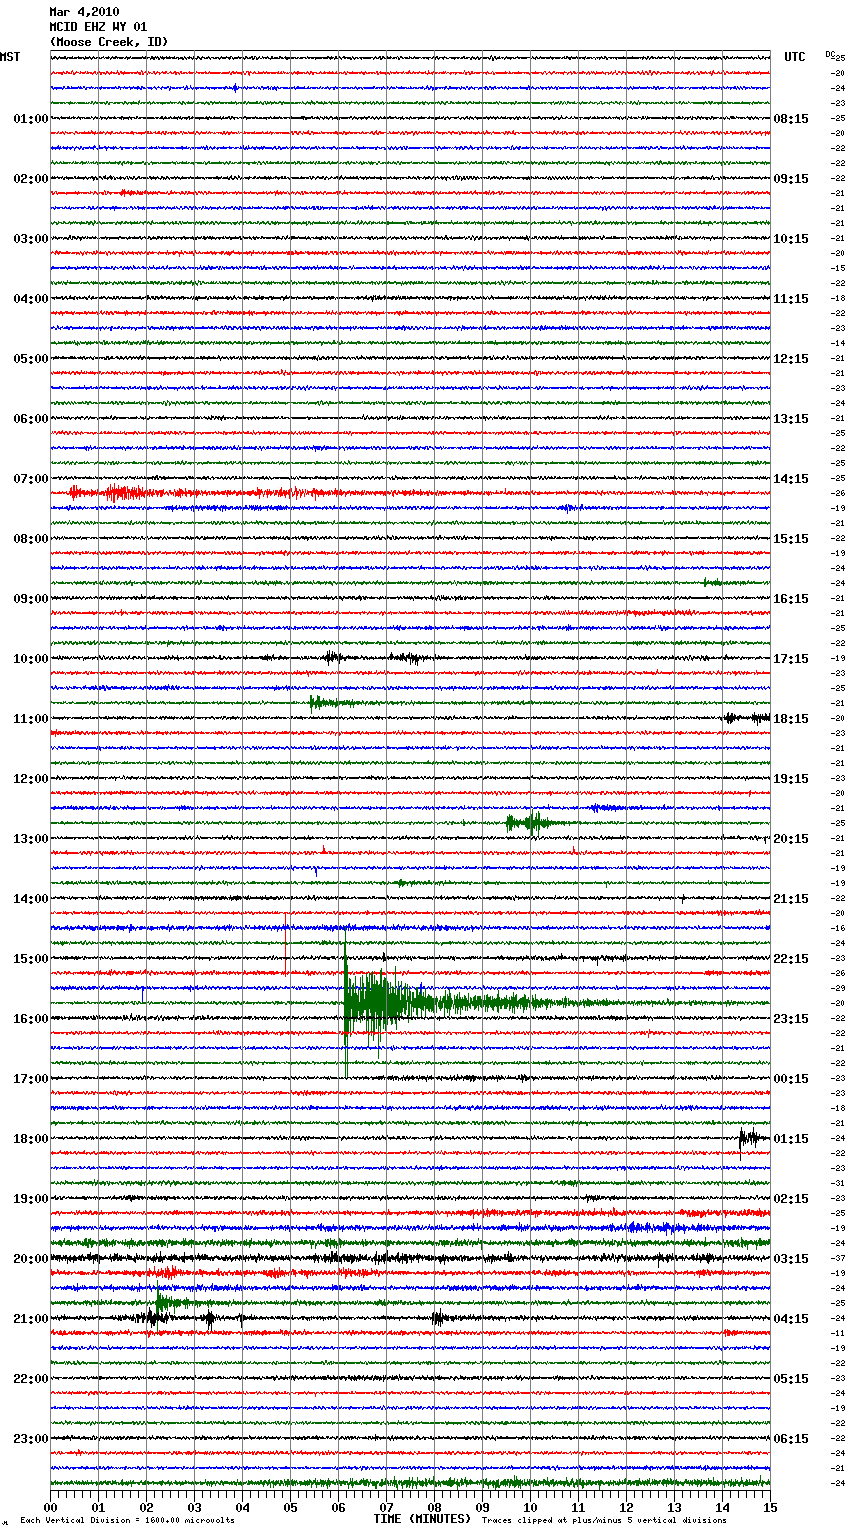Click the 10 minute axis tick label
This screenshot has width=850, height=1534.
tap(530, 1506)
